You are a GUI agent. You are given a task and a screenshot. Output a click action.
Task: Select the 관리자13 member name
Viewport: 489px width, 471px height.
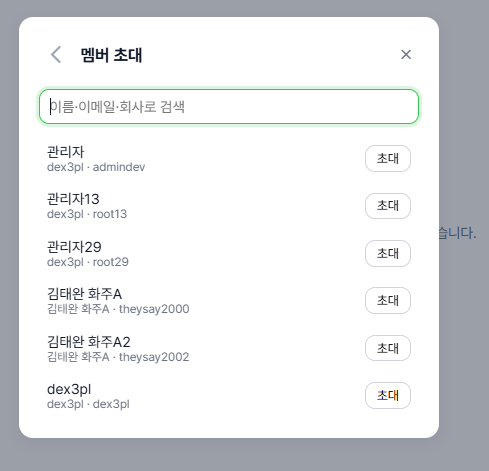point(73,199)
